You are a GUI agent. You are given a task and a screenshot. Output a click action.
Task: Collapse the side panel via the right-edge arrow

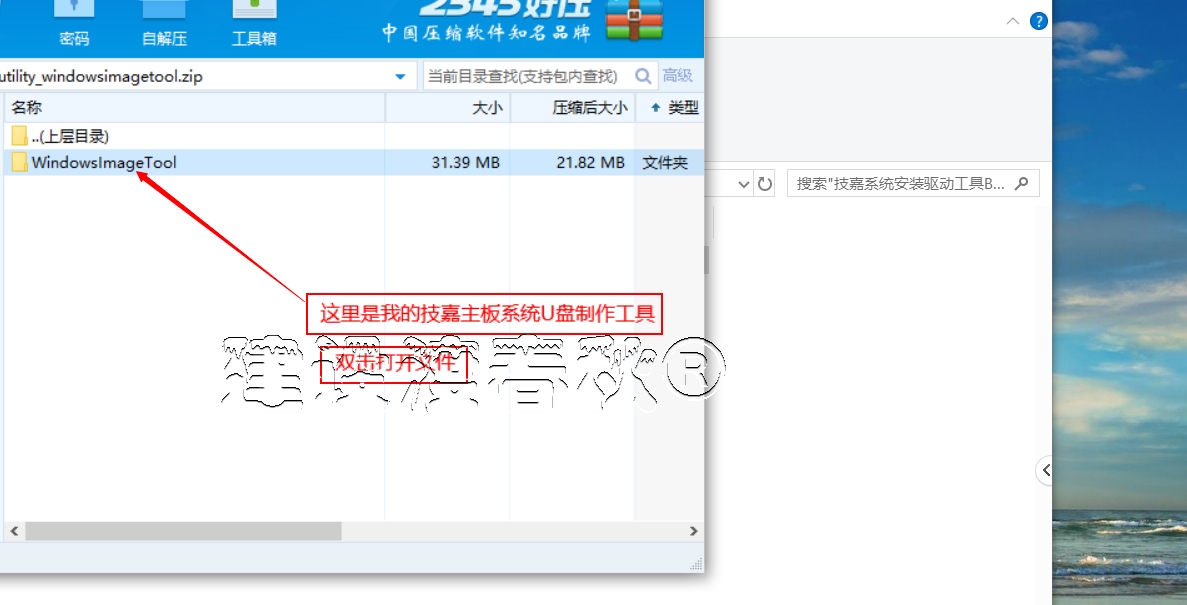[1046, 470]
